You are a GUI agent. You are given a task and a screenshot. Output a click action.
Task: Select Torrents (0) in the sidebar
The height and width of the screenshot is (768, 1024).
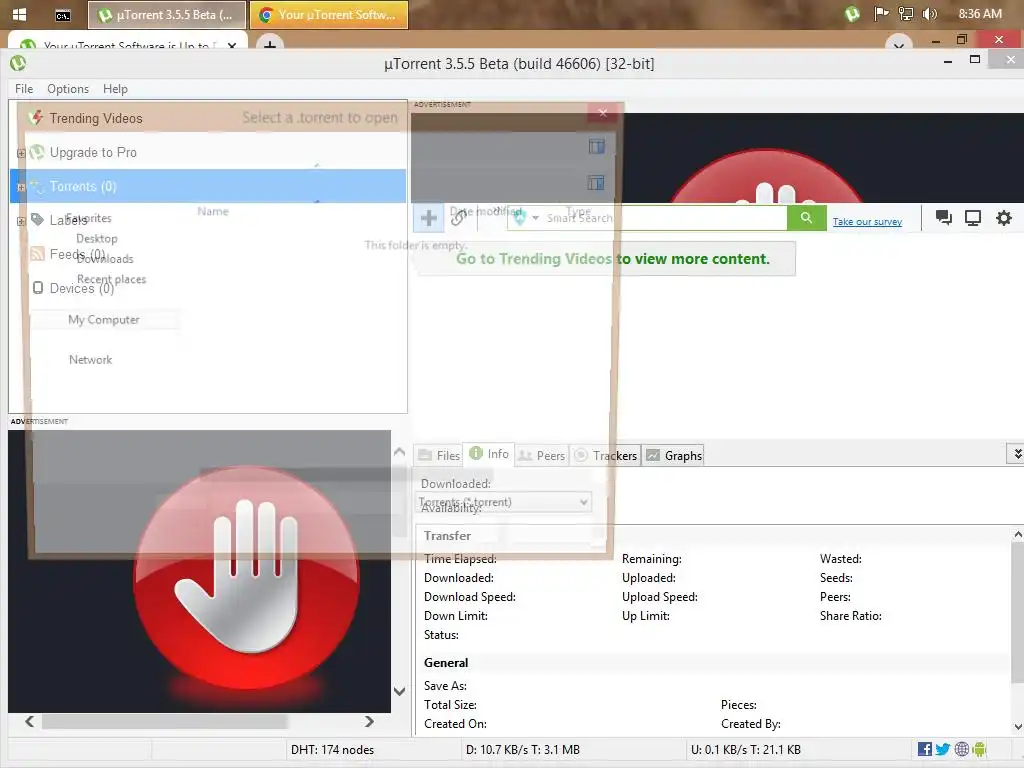[x=208, y=186]
